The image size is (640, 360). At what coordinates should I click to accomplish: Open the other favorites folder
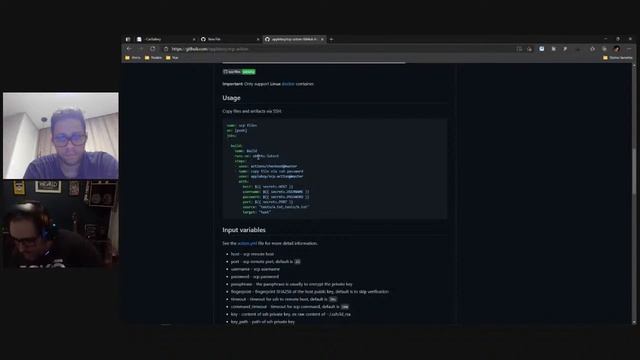point(618,58)
